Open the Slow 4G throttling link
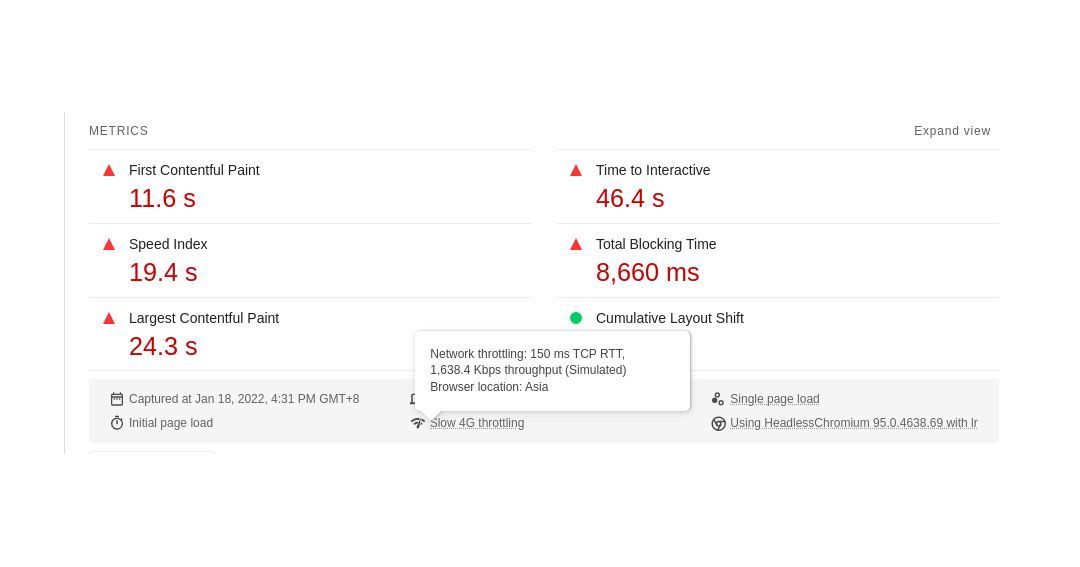Viewport: 1080px width, 567px height. tap(477, 423)
